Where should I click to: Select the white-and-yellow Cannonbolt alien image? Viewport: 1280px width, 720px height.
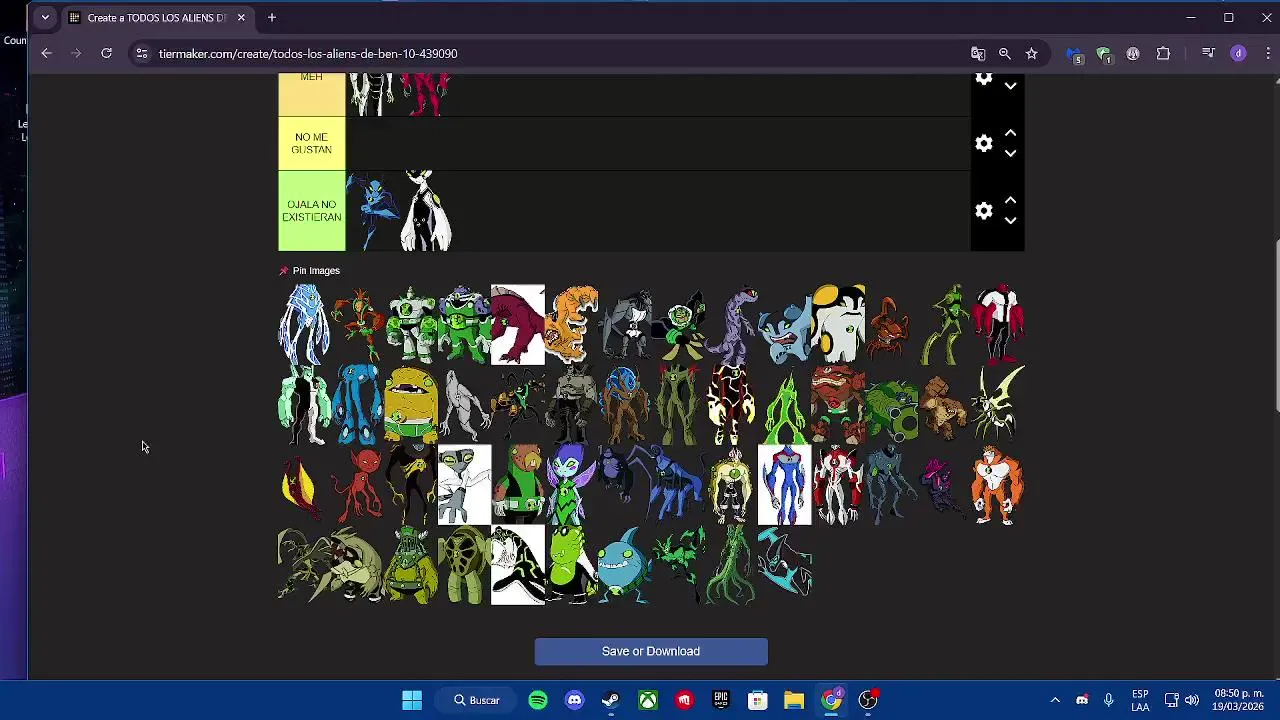point(838,324)
